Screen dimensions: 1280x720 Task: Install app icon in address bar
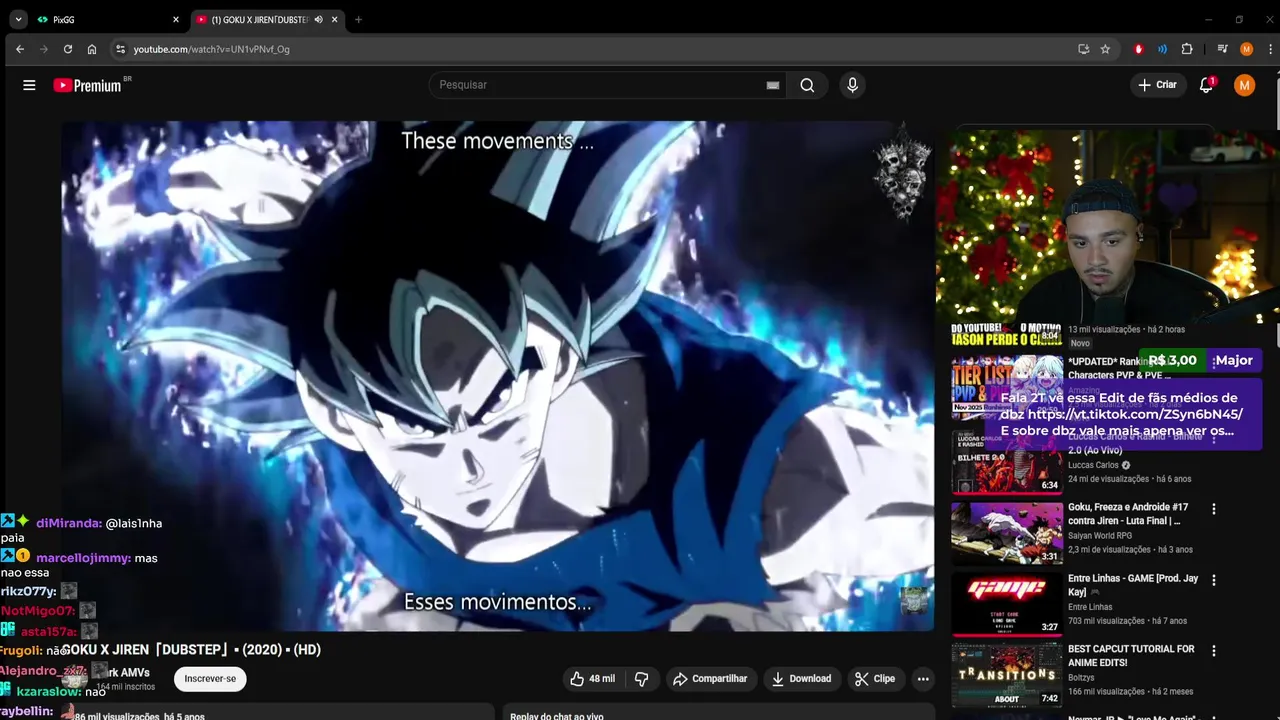pyautogui.click(x=1083, y=49)
